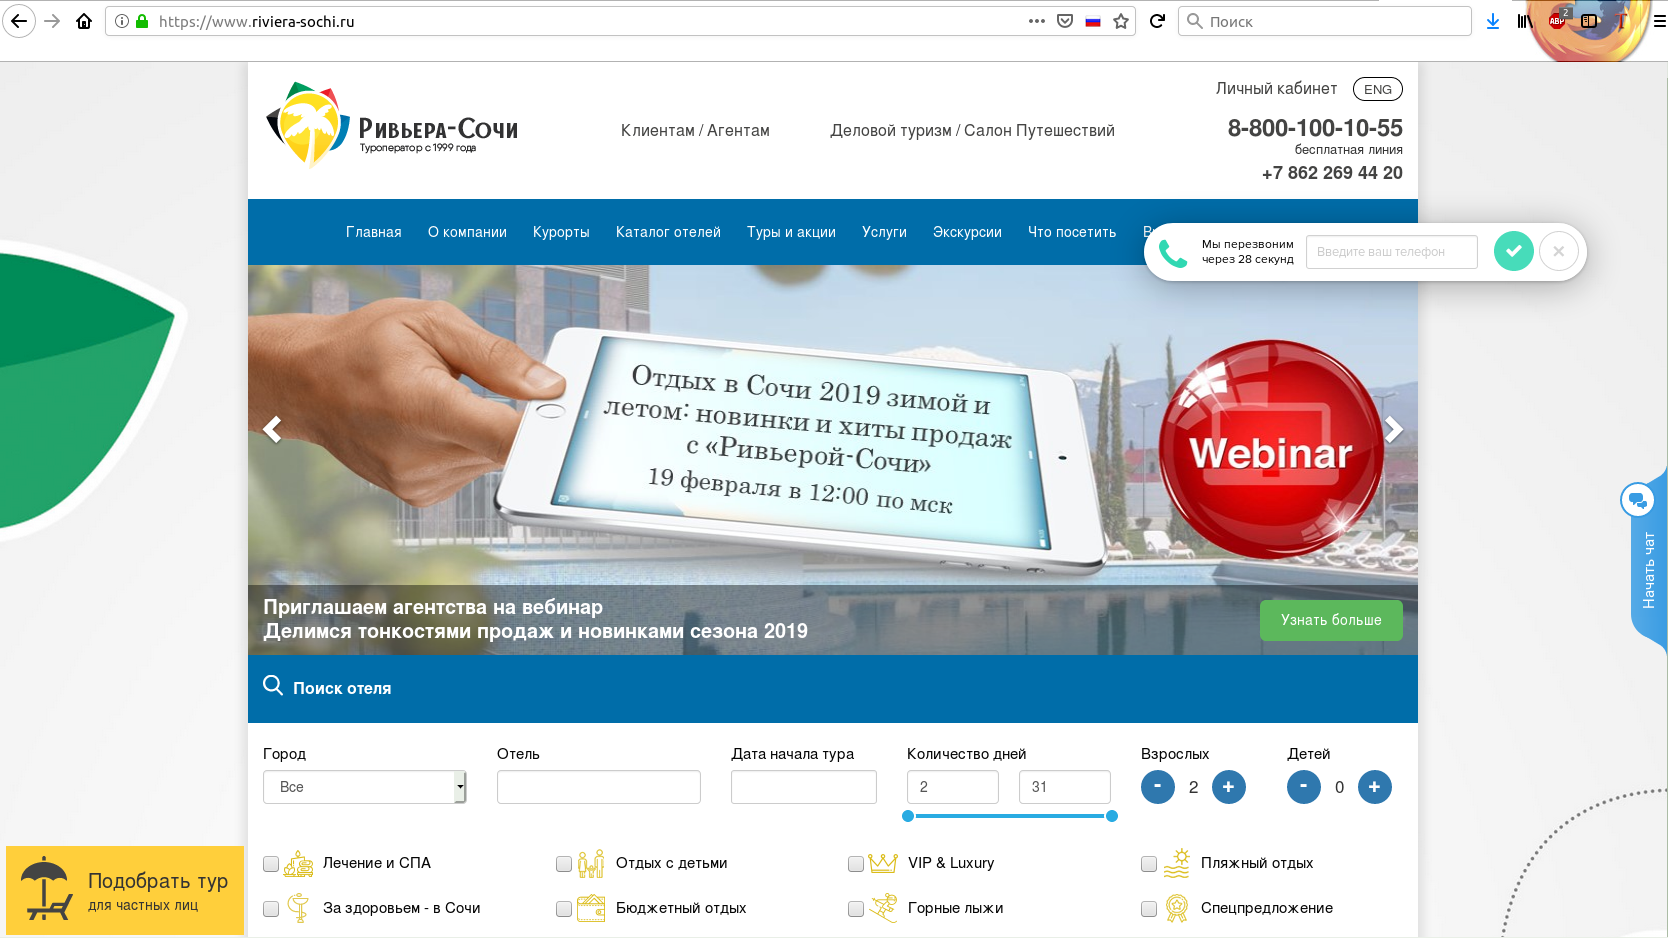The width and height of the screenshot is (1668, 938).
Task: Click the green phone callback icon
Action: [x=1173, y=253]
